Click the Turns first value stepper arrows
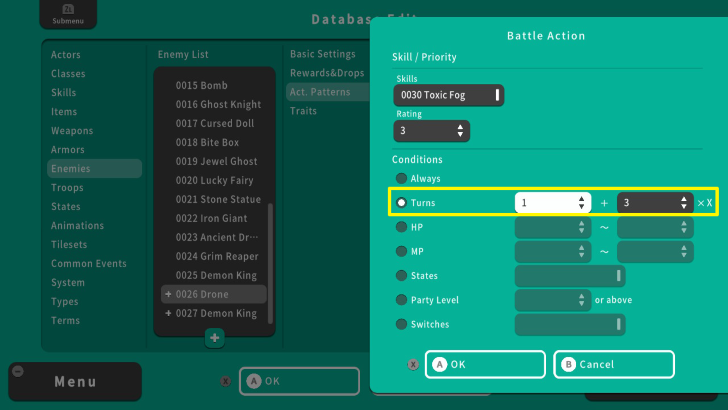Image resolution: width=728 pixels, height=410 pixels. [581, 203]
